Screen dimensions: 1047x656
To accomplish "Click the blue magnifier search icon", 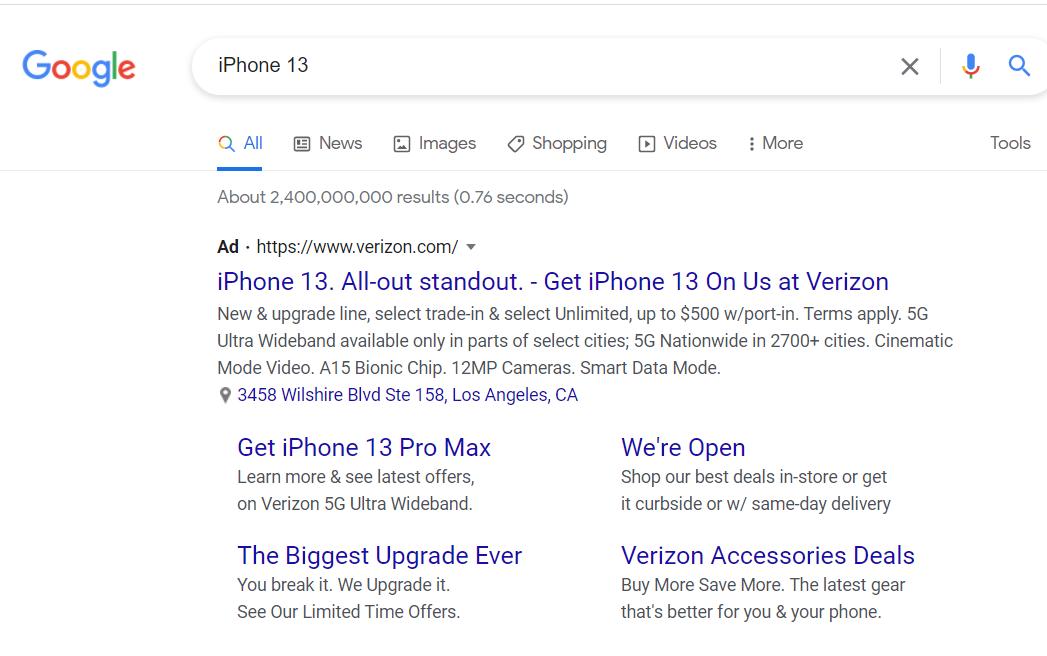I will pos(1019,66).
